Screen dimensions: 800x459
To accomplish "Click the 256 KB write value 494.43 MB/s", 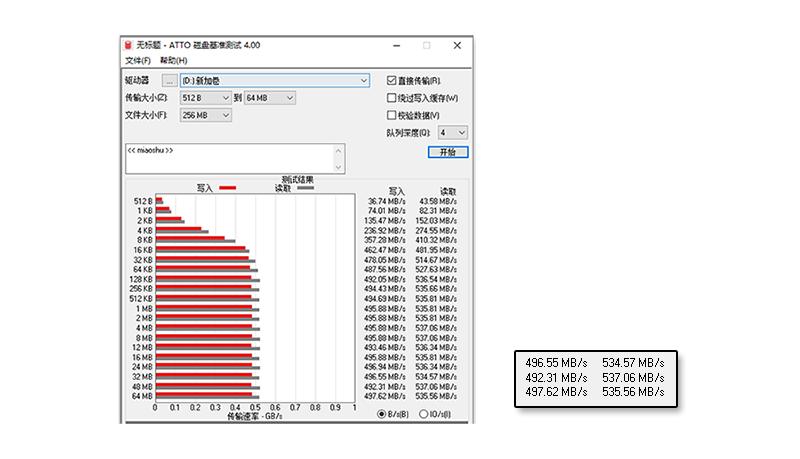I will (x=385, y=289).
